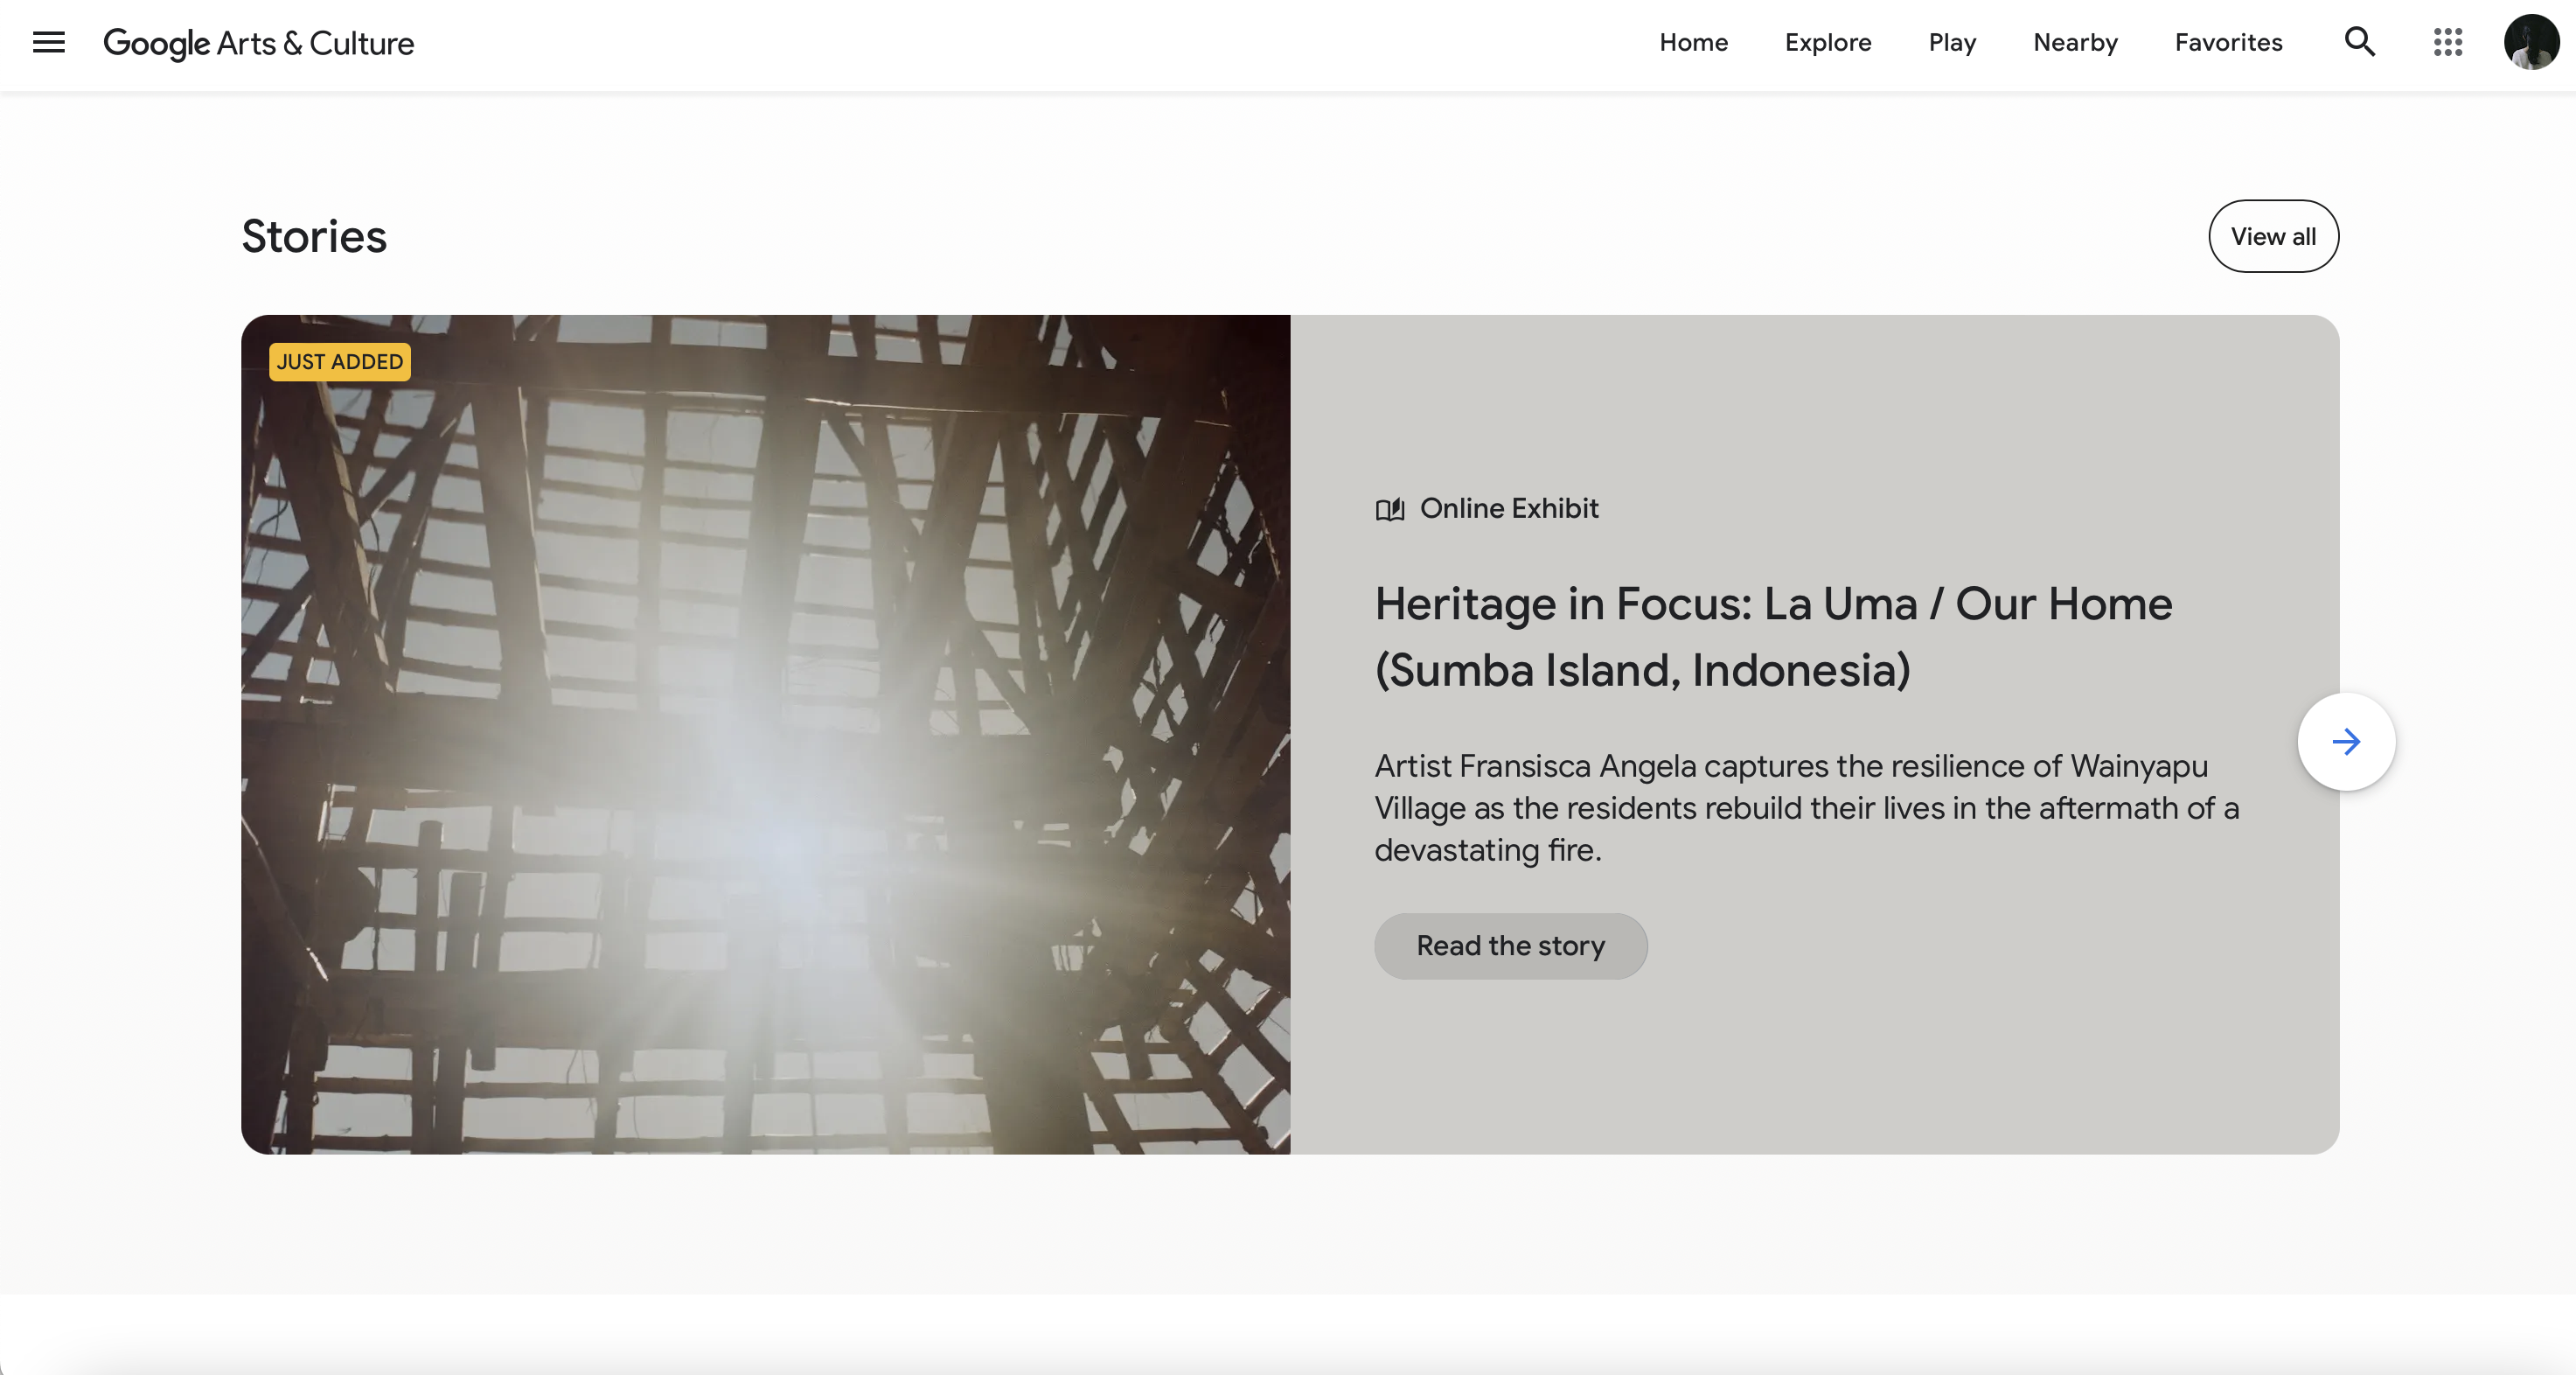The height and width of the screenshot is (1375, 2576).
Task: Click the wooden roof story image
Action: click(x=765, y=734)
